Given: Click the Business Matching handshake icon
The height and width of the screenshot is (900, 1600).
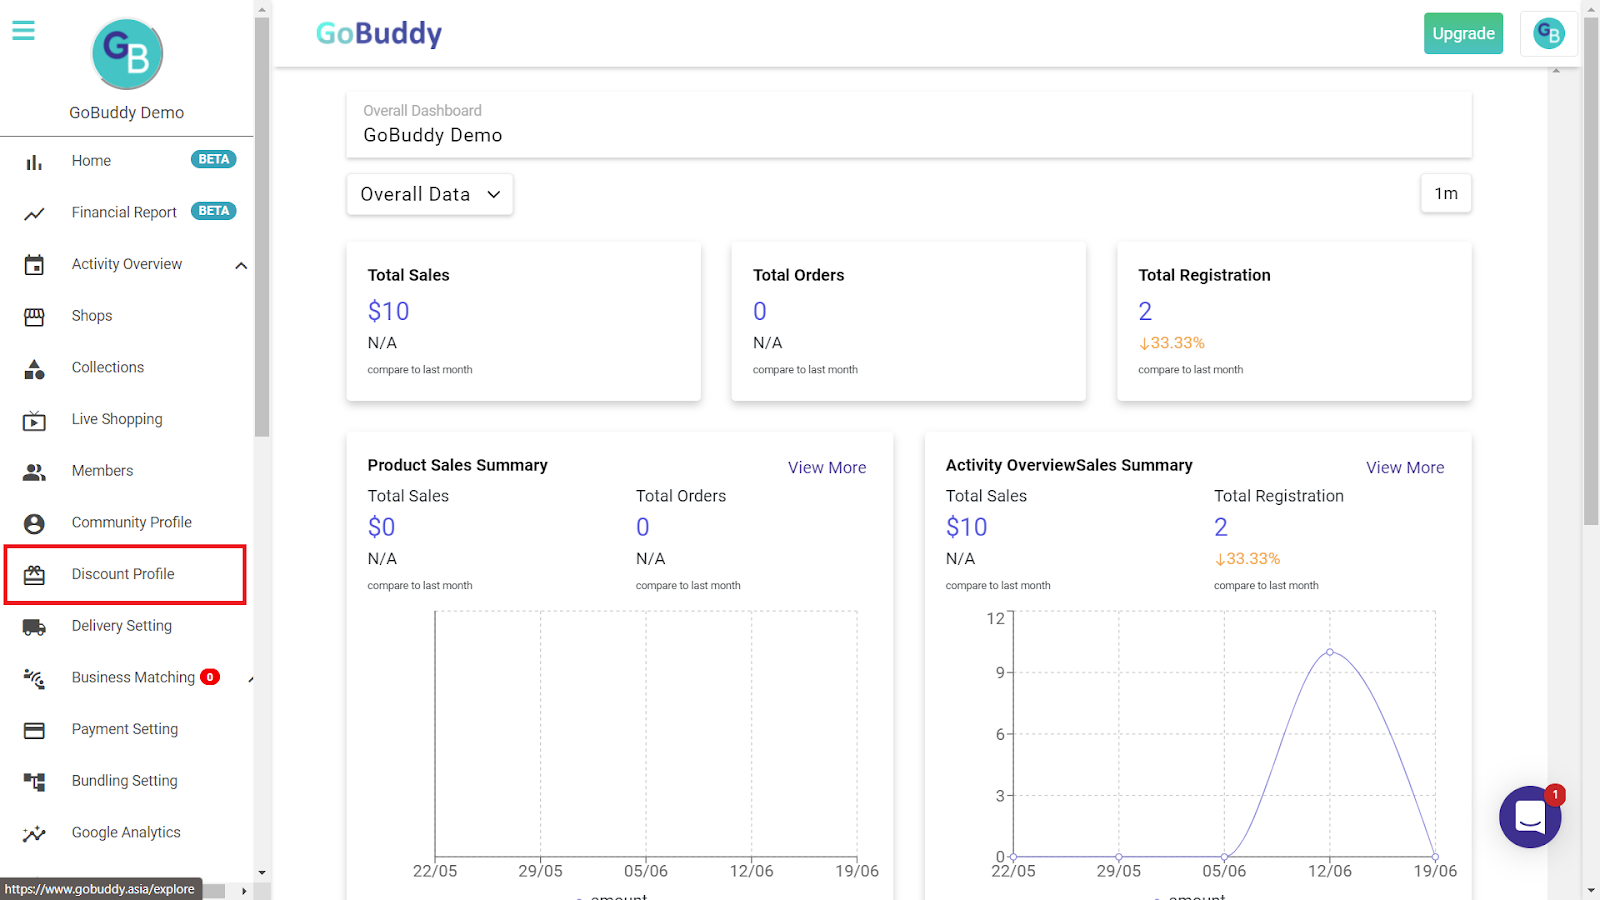Looking at the screenshot, I should 34,678.
